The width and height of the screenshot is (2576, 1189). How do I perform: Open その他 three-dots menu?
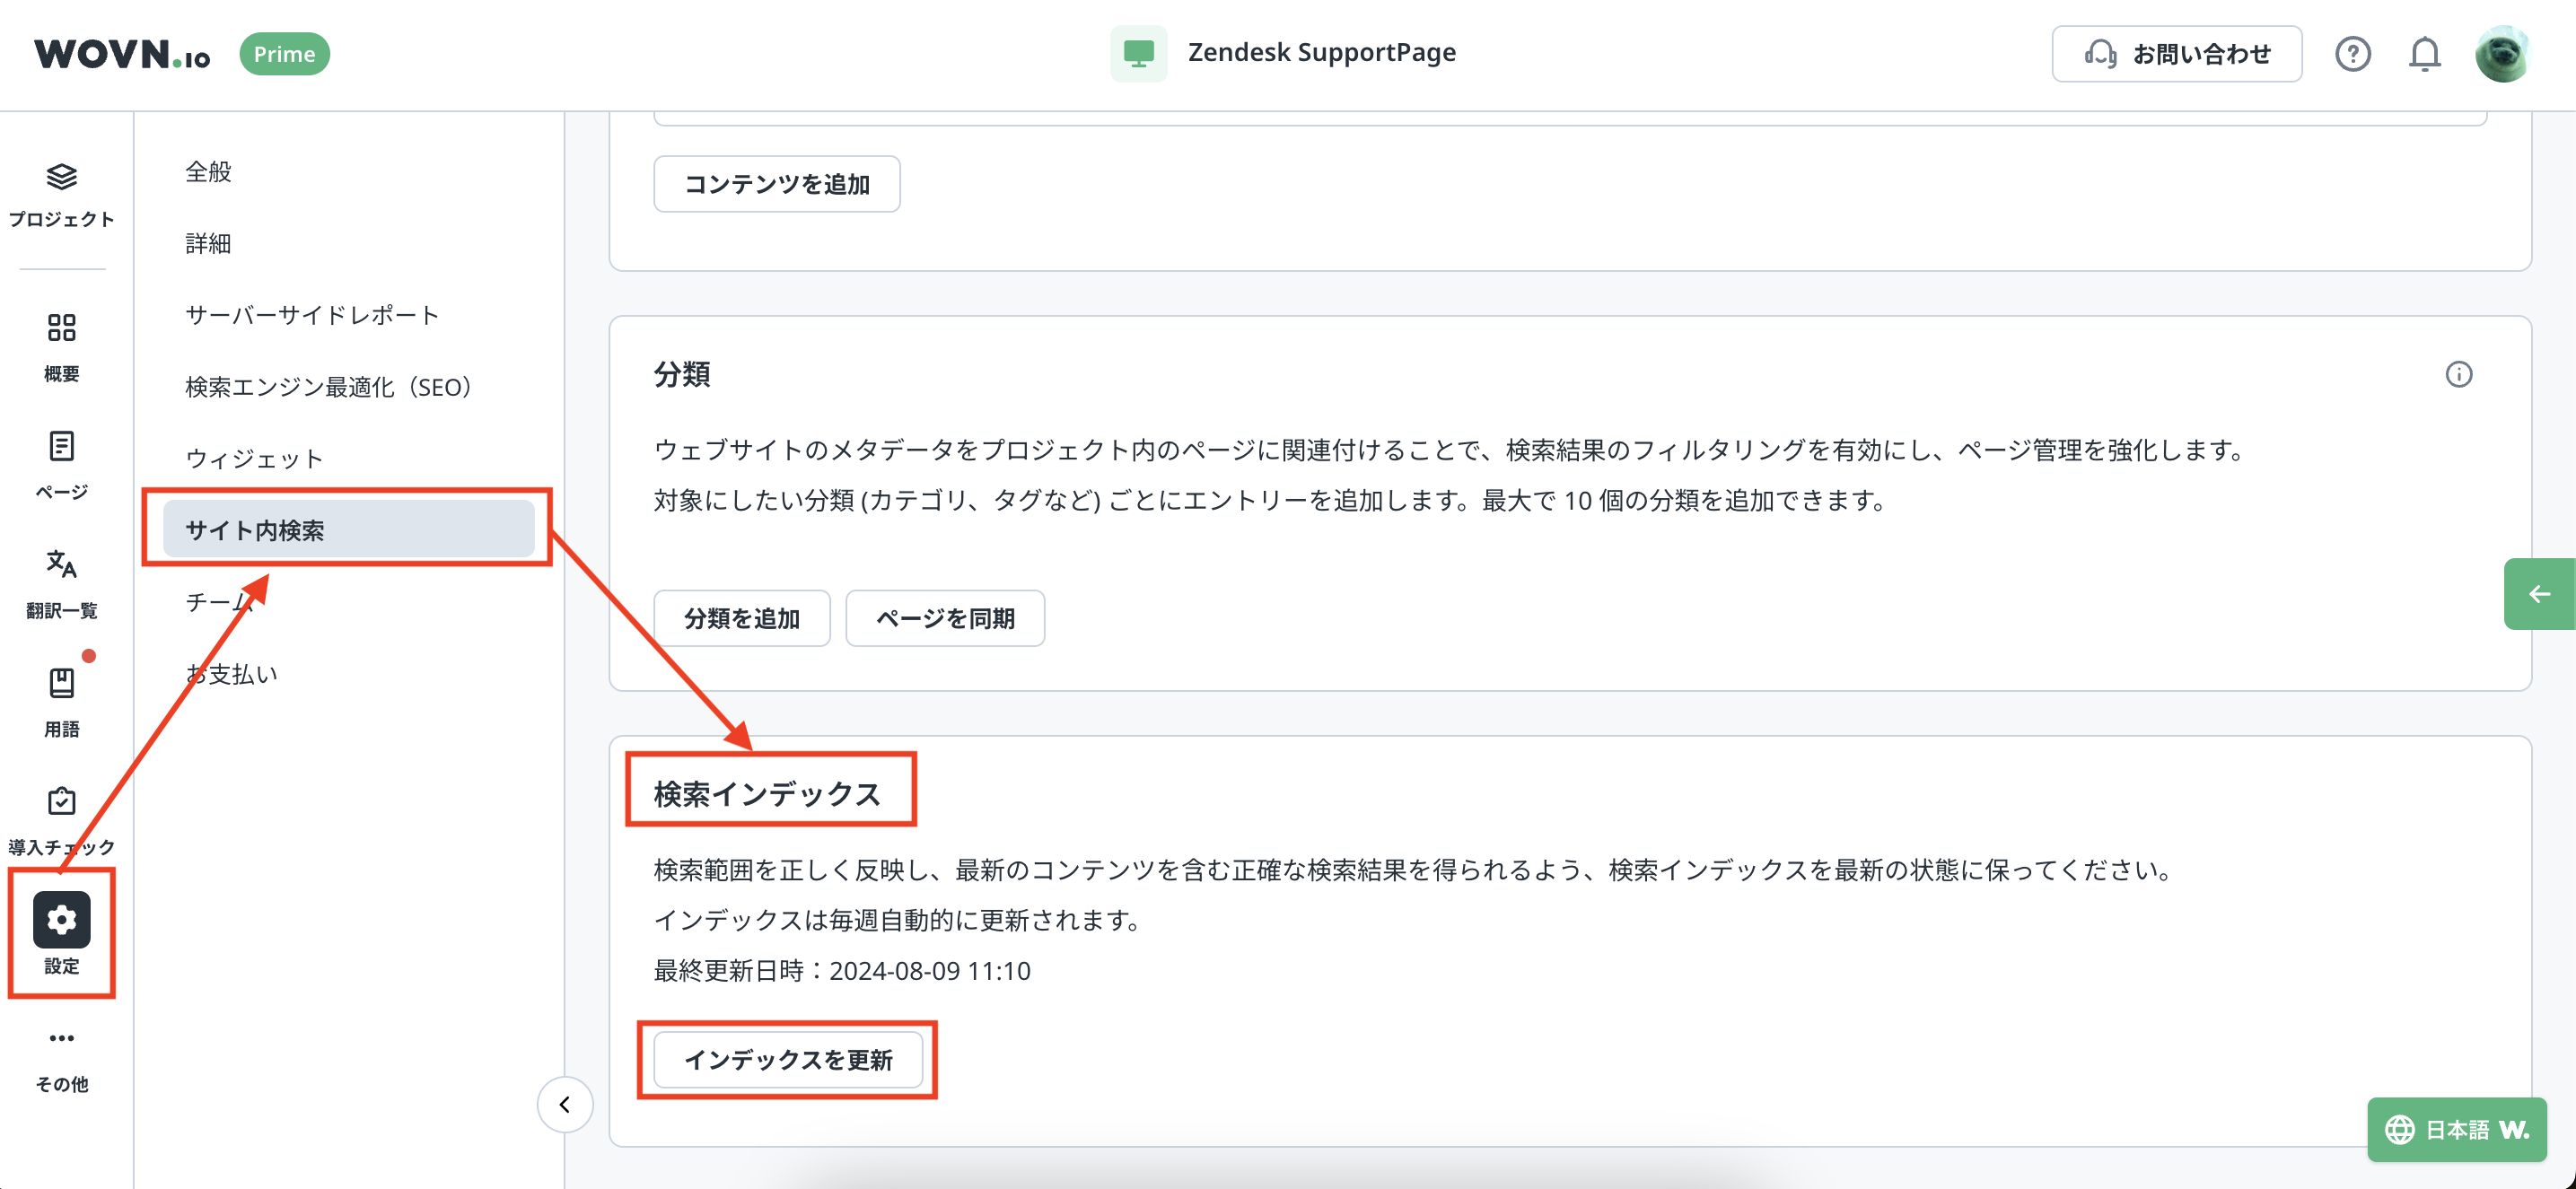(61, 1039)
